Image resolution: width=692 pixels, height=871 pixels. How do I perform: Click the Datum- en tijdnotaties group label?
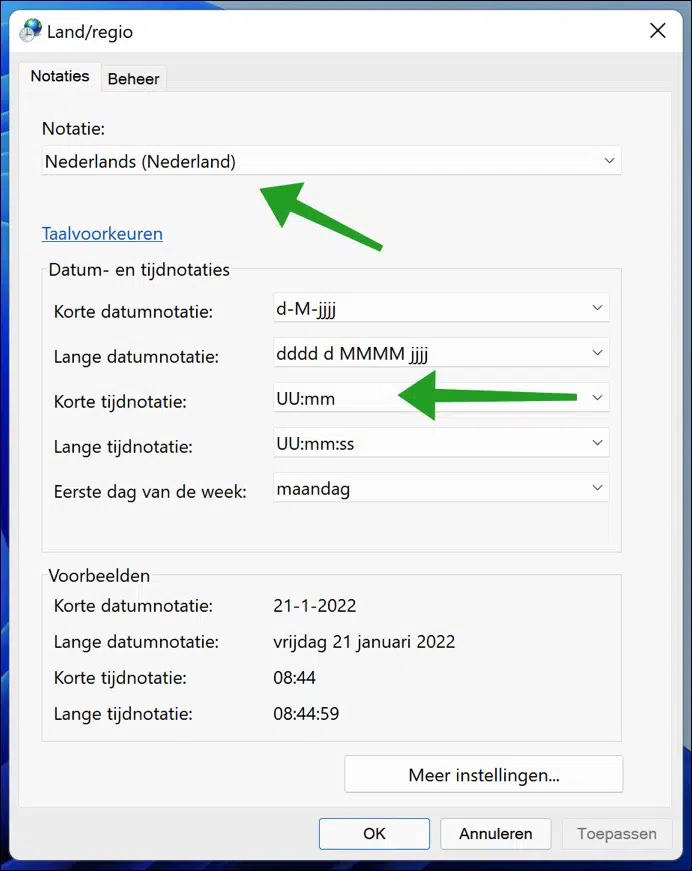pos(139,269)
